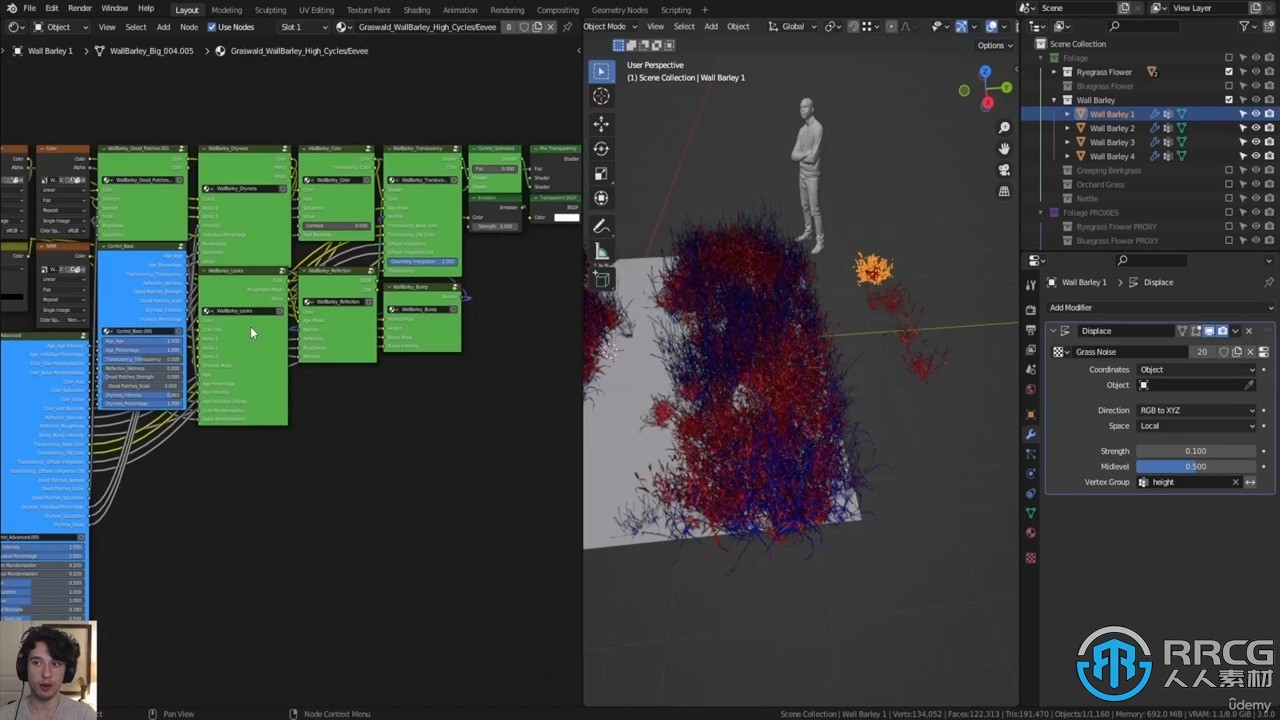Image resolution: width=1280 pixels, height=720 pixels.
Task: Expand Ryegrass Flower collection
Action: pos(1054,72)
